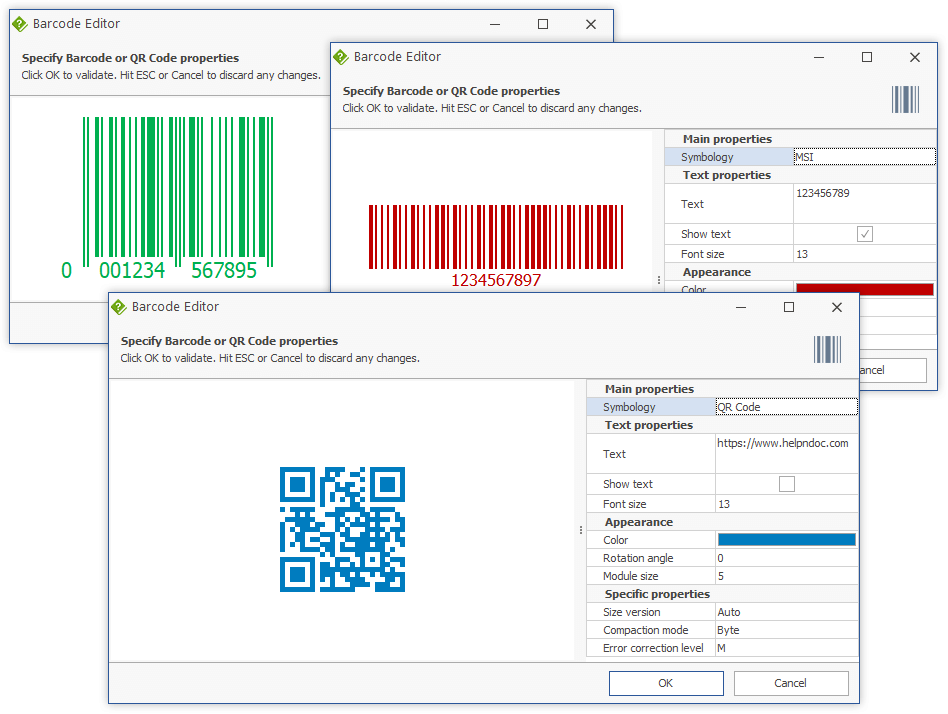Click the Text field containing https://www.helpndoc.com
Image resolution: width=948 pixels, height=714 pixels.
(x=786, y=453)
